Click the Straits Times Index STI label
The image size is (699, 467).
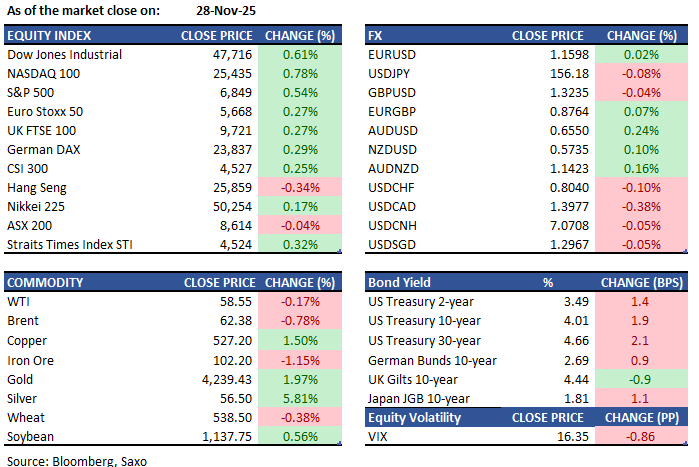click(72, 245)
